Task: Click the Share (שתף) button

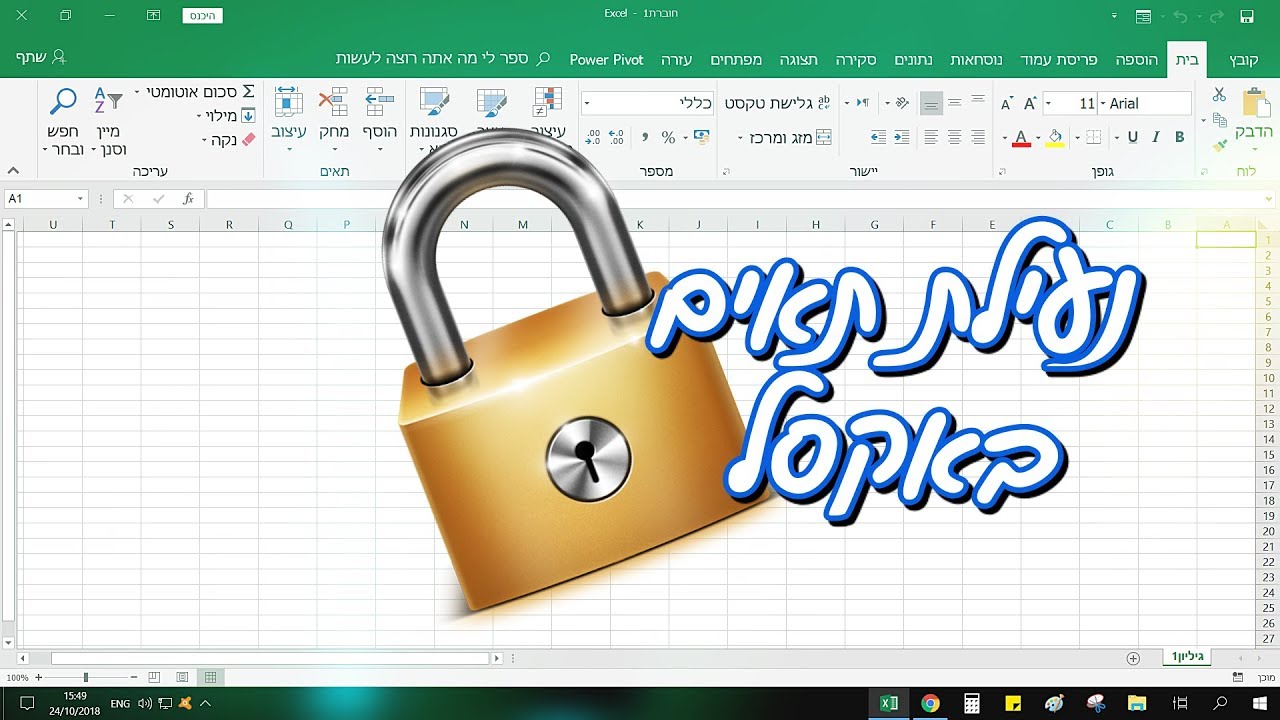Action: [x=40, y=57]
